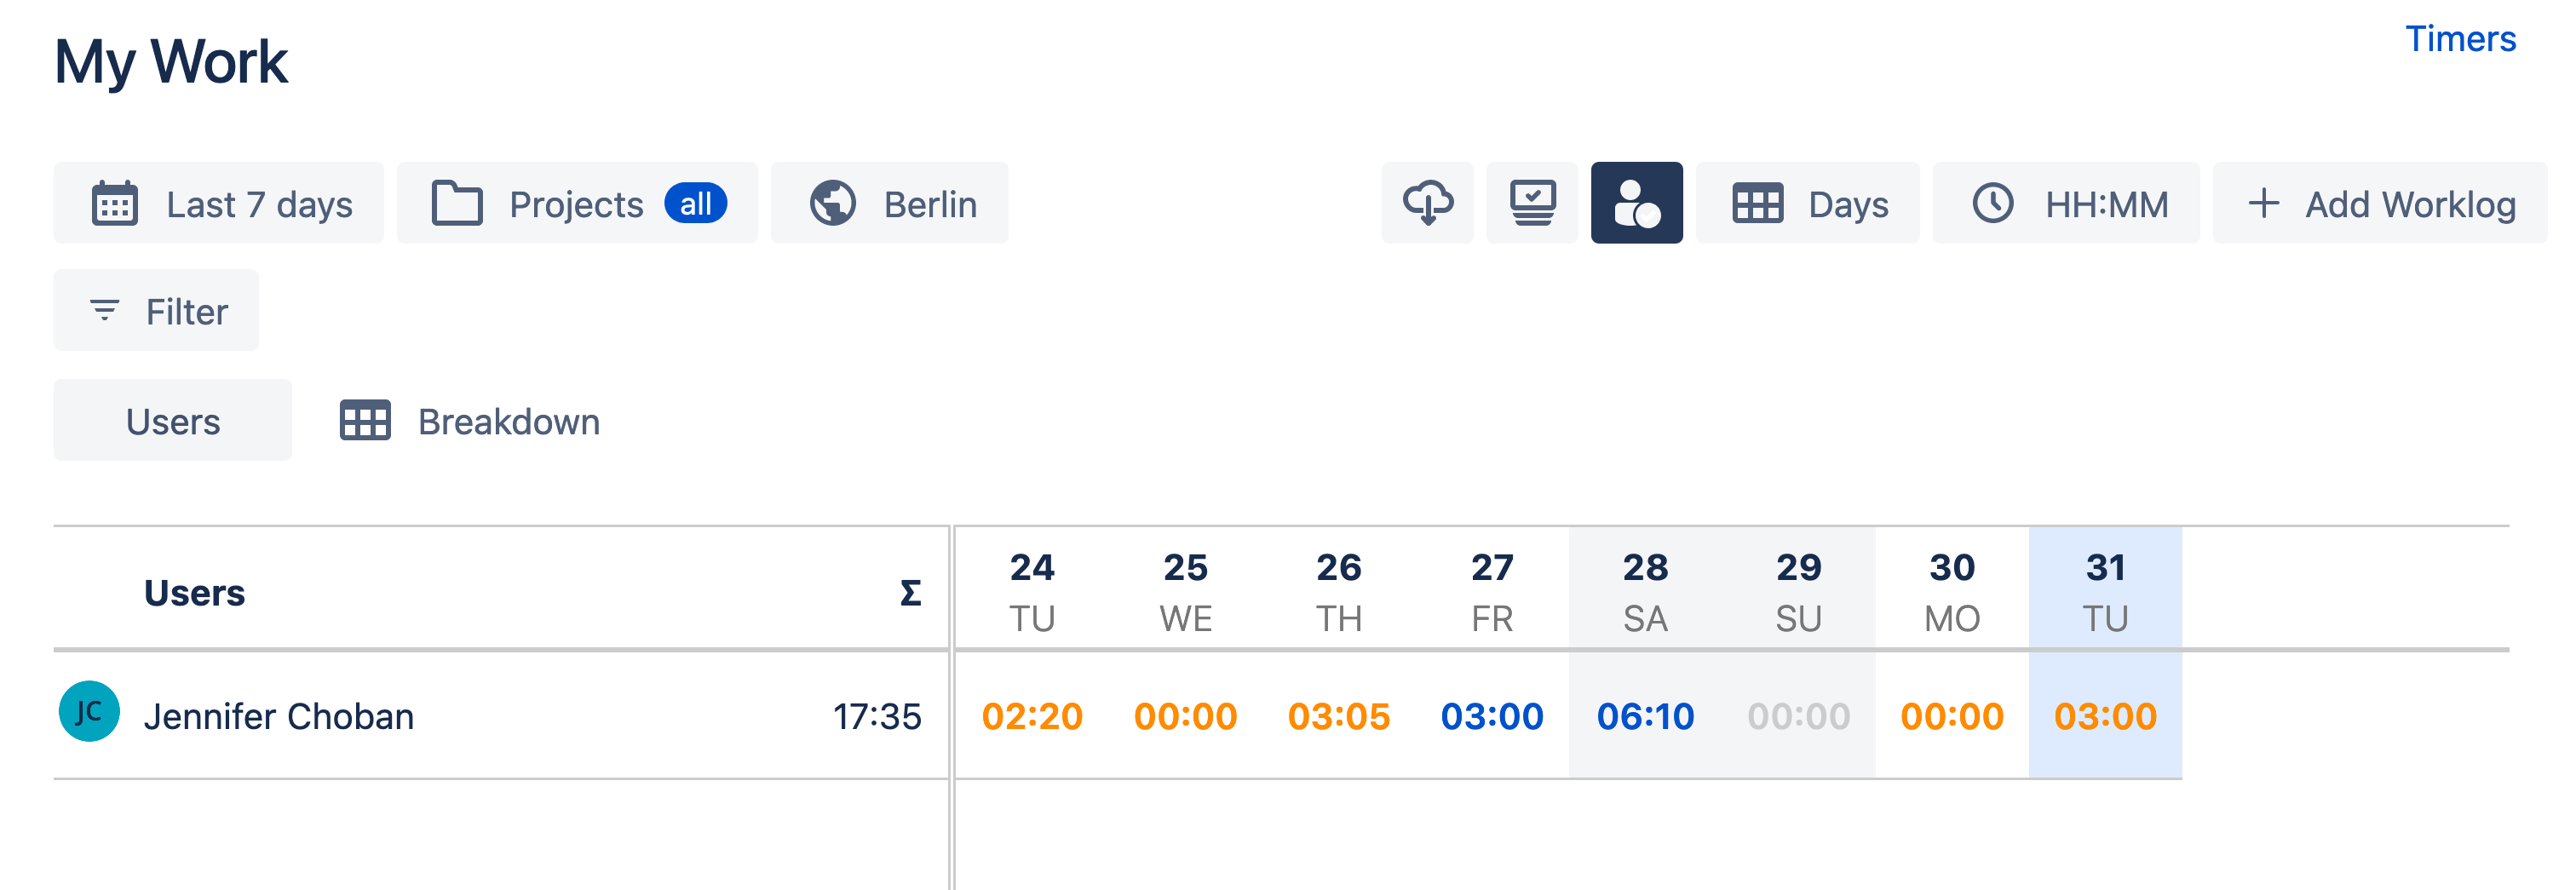The width and height of the screenshot is (2576, 890).
Task: Open the Last 7 days date range picker
Action: click(219, 203)
